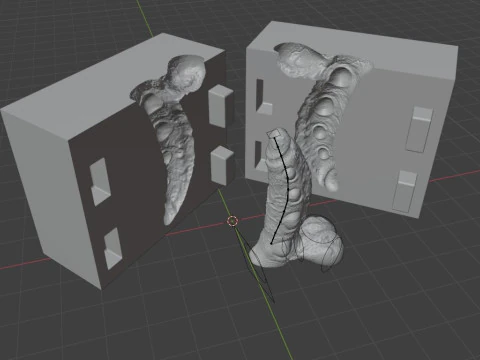
Task: Click upper alignment peg on right mold
Action: click(419, 130)
